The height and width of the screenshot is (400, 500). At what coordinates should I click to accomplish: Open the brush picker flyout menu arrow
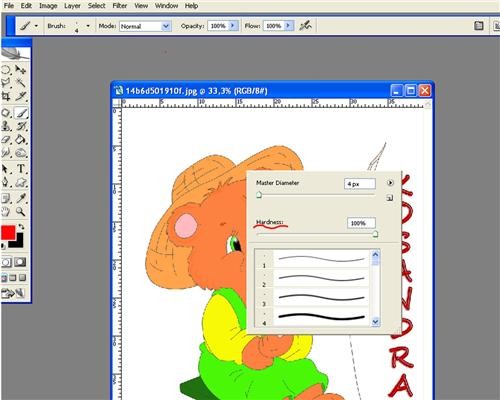[x=390, y=183]
